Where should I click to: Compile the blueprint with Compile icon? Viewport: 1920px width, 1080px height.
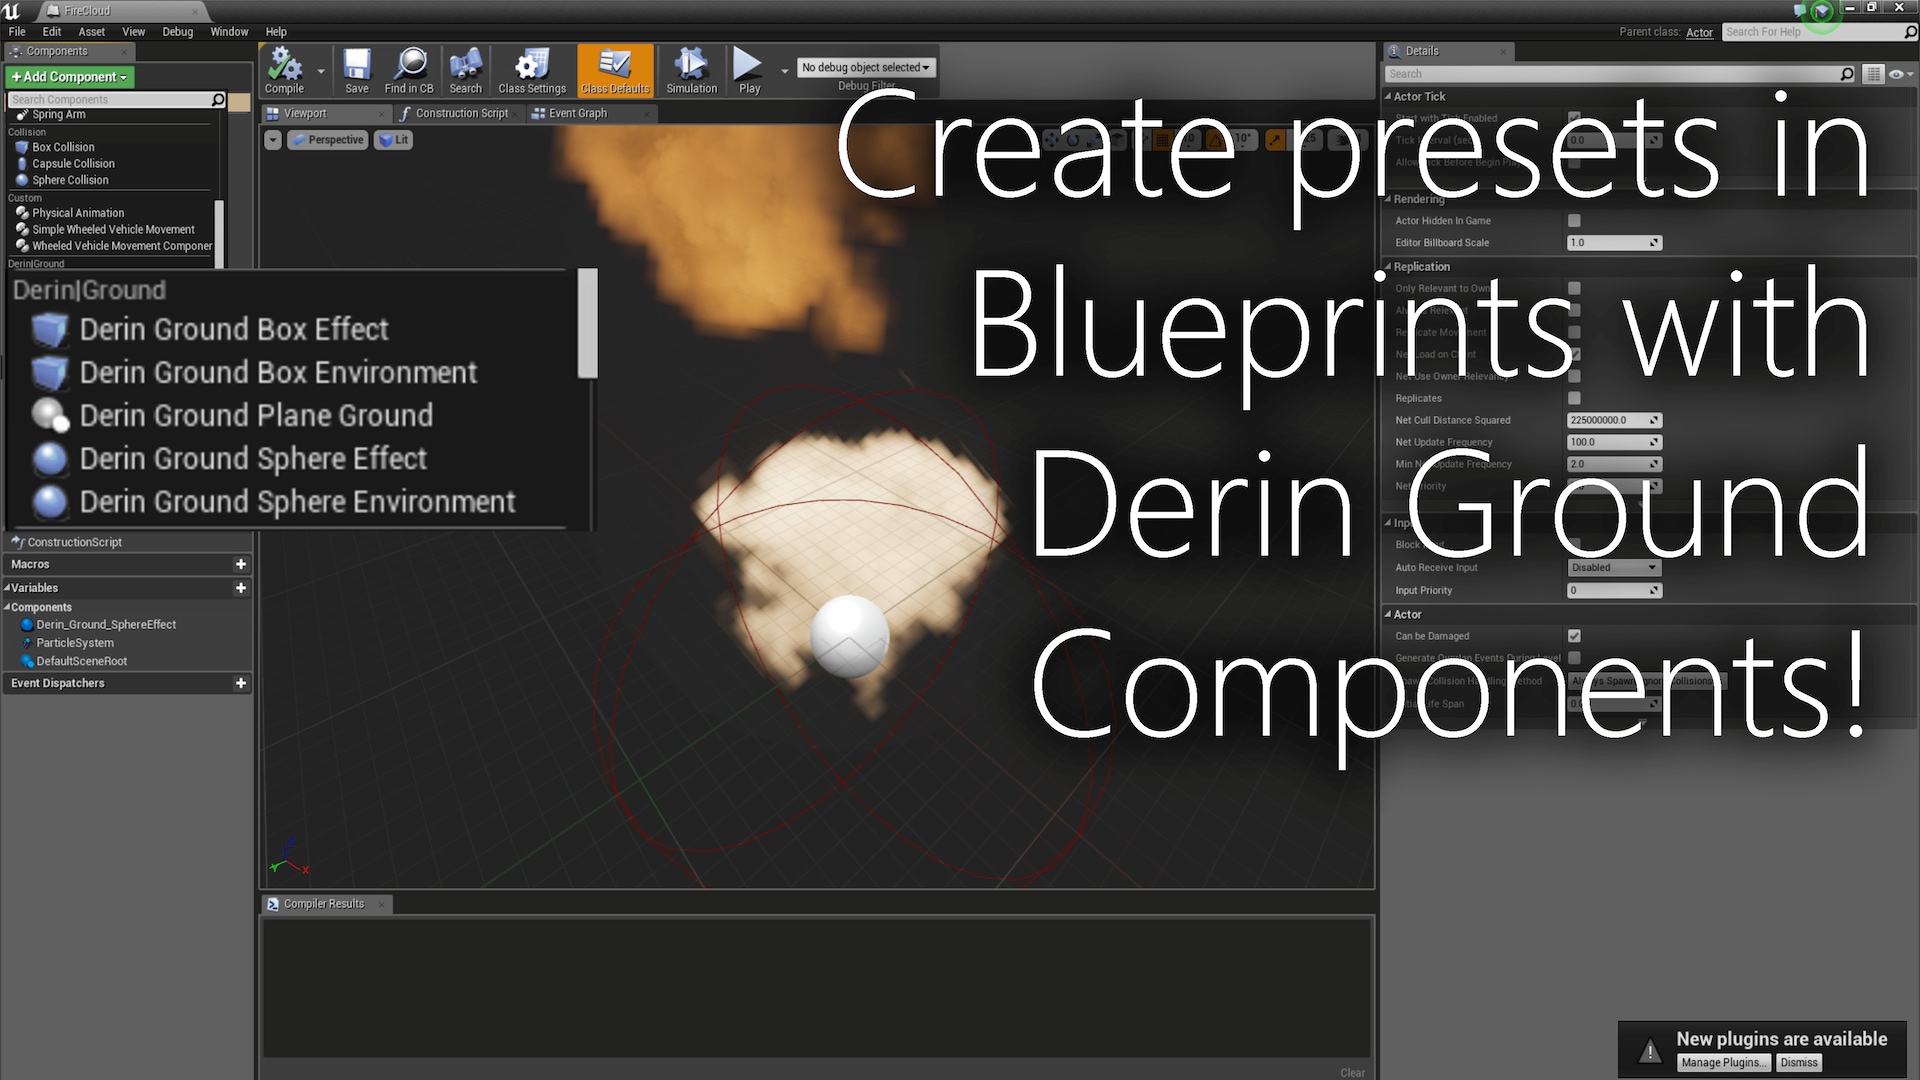point(284,70)
